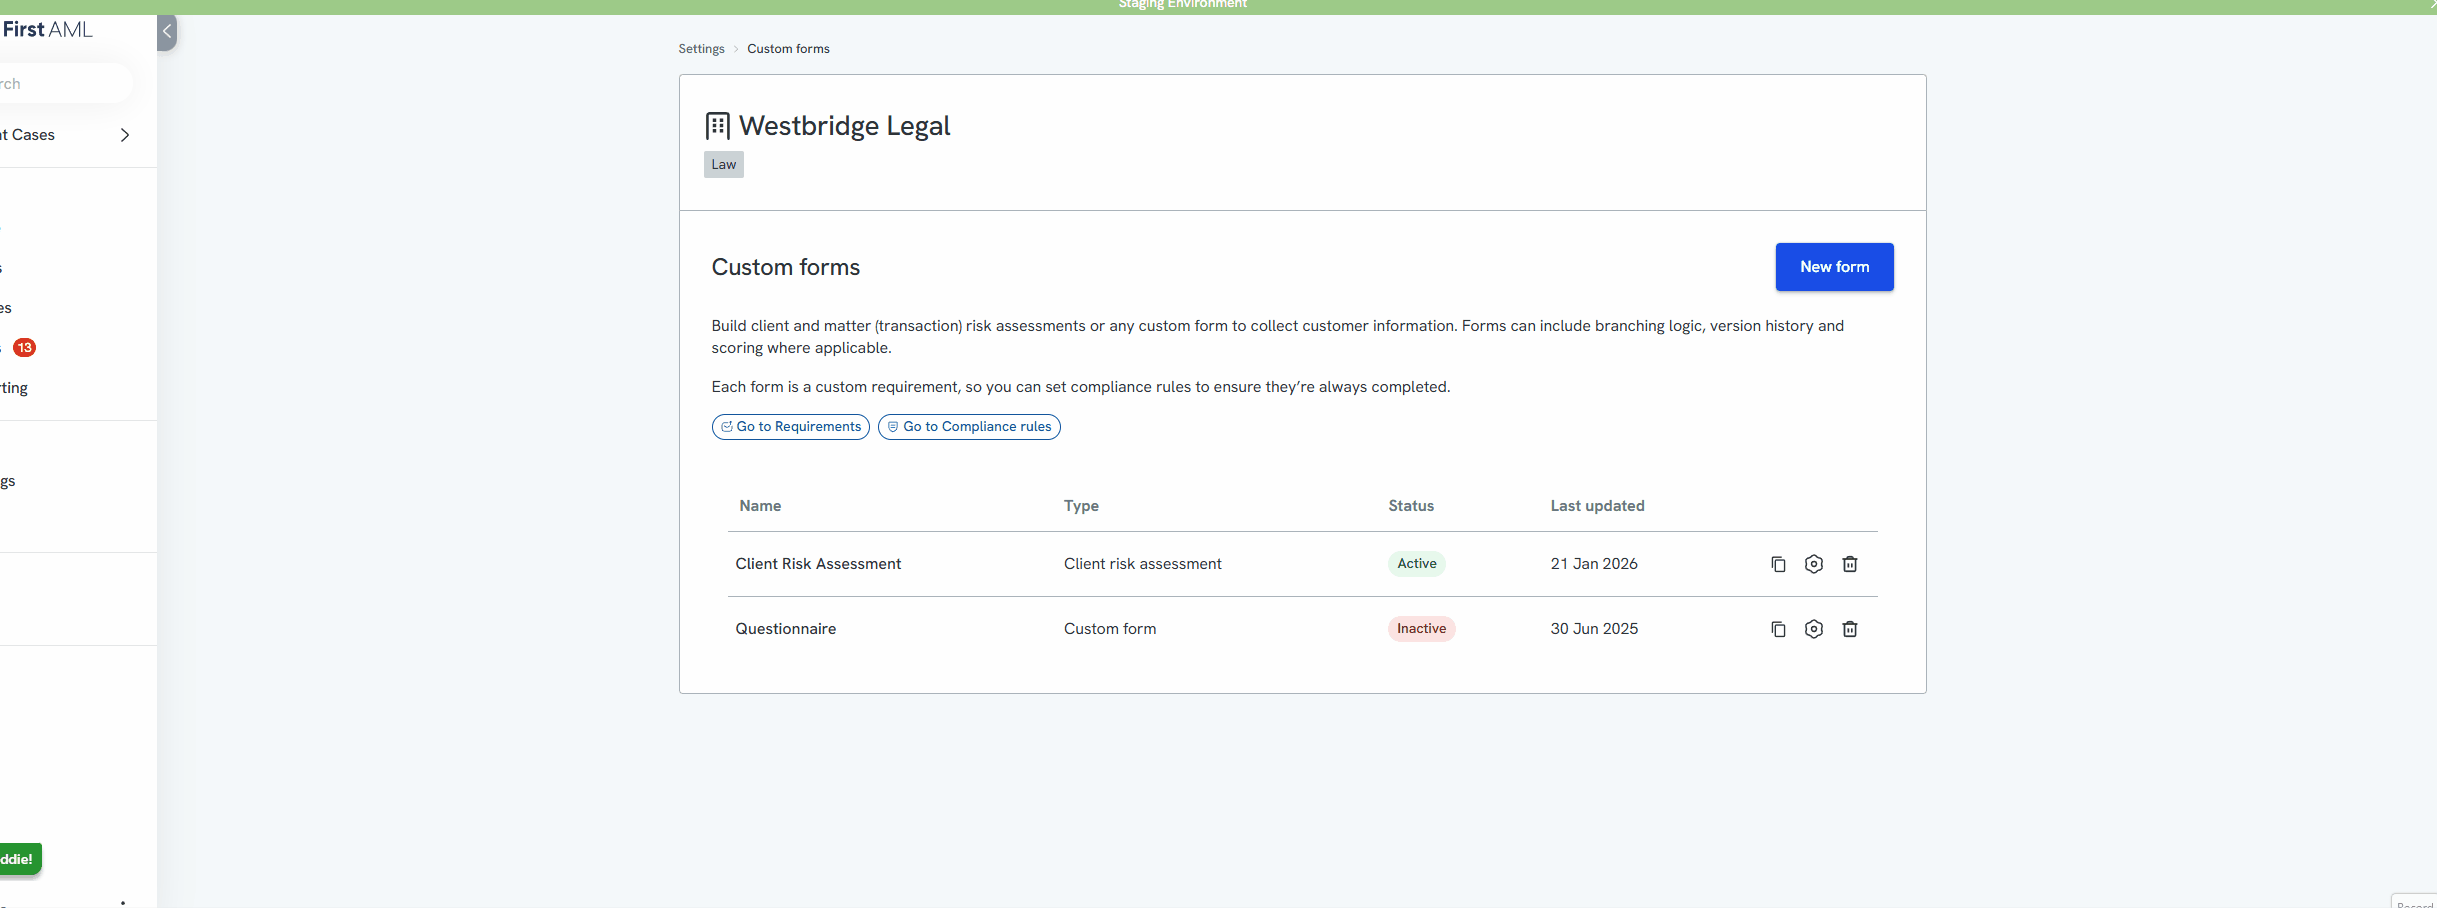Click the 30 Jun 2025 date cell
The image size is (2437, 908).
tap(1594, 629)
